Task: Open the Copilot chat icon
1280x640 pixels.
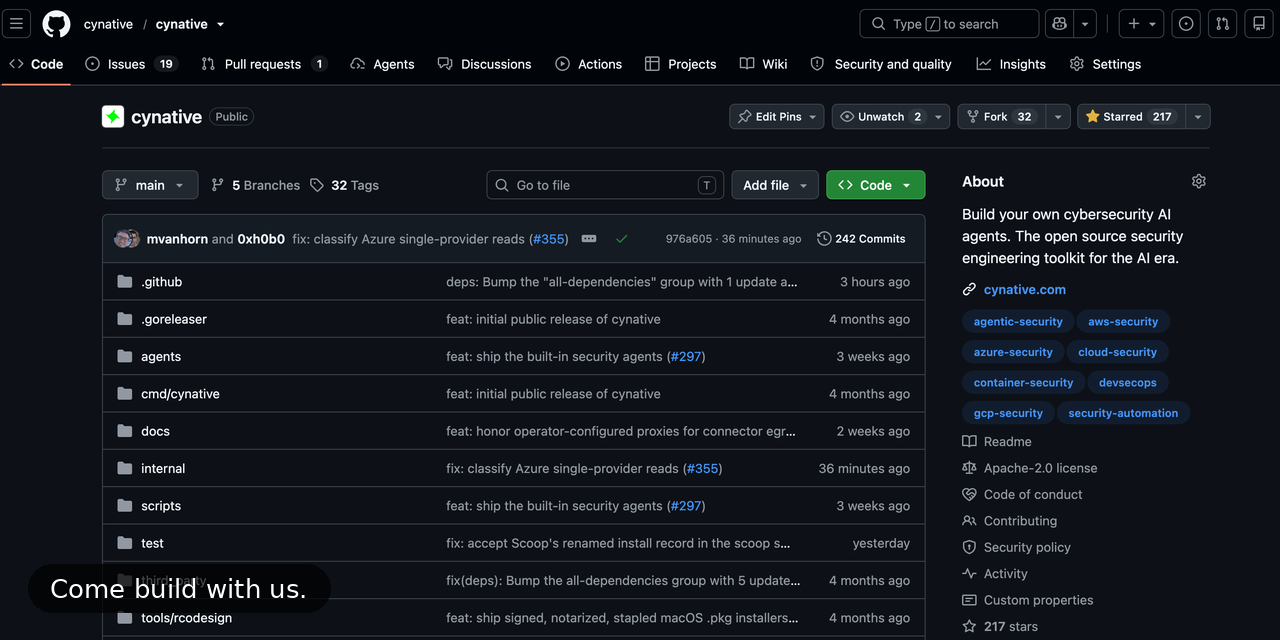Action: point(1058,24)
